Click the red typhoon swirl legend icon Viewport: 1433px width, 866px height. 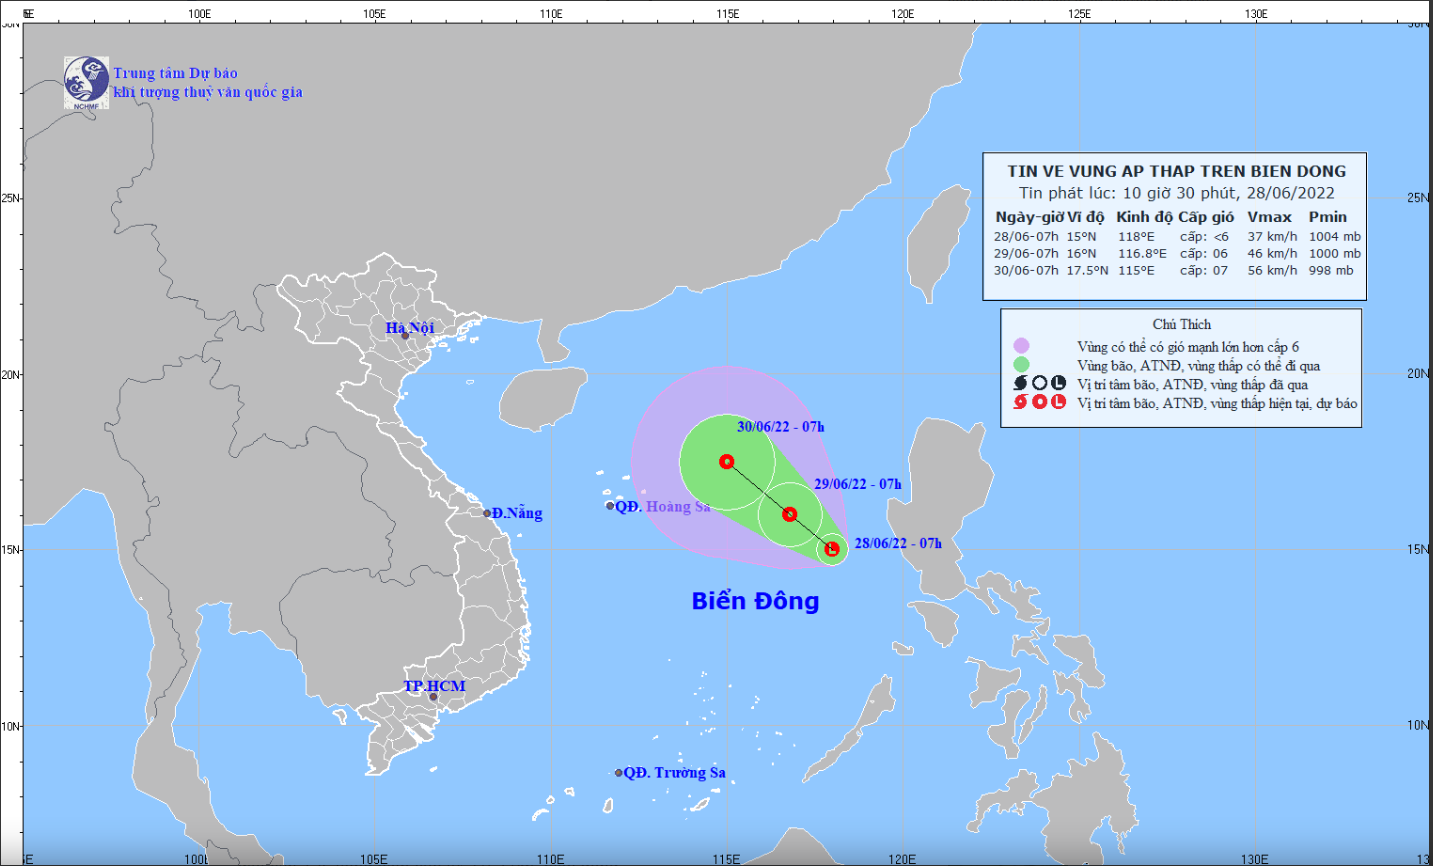click(x=1021, y=402)
